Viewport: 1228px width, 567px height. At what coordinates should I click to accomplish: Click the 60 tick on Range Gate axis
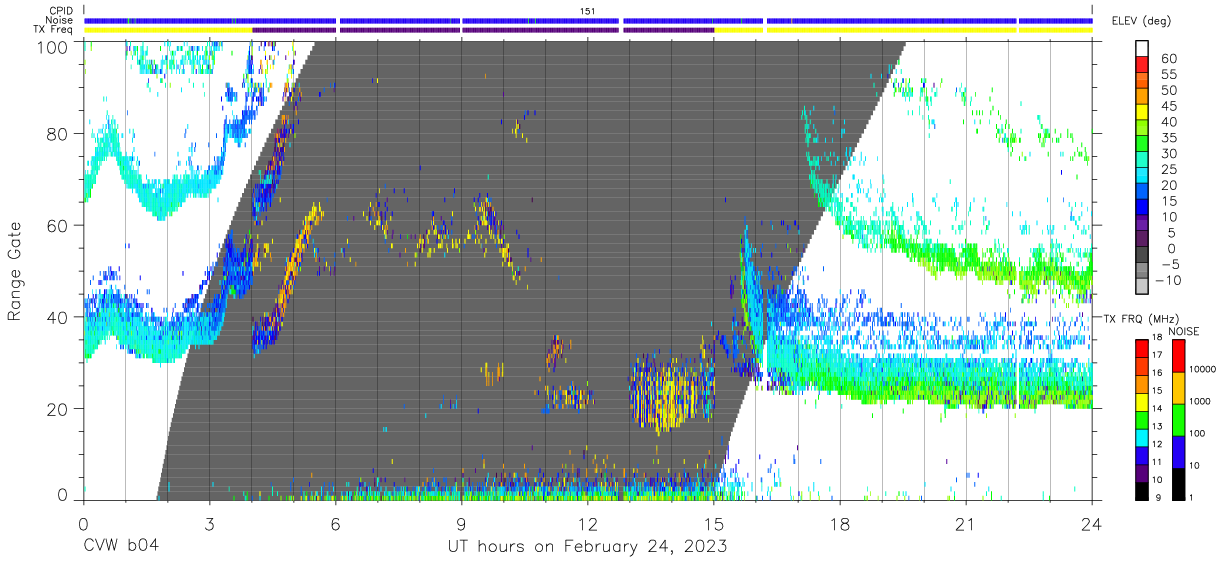click(x=59, y=225)
